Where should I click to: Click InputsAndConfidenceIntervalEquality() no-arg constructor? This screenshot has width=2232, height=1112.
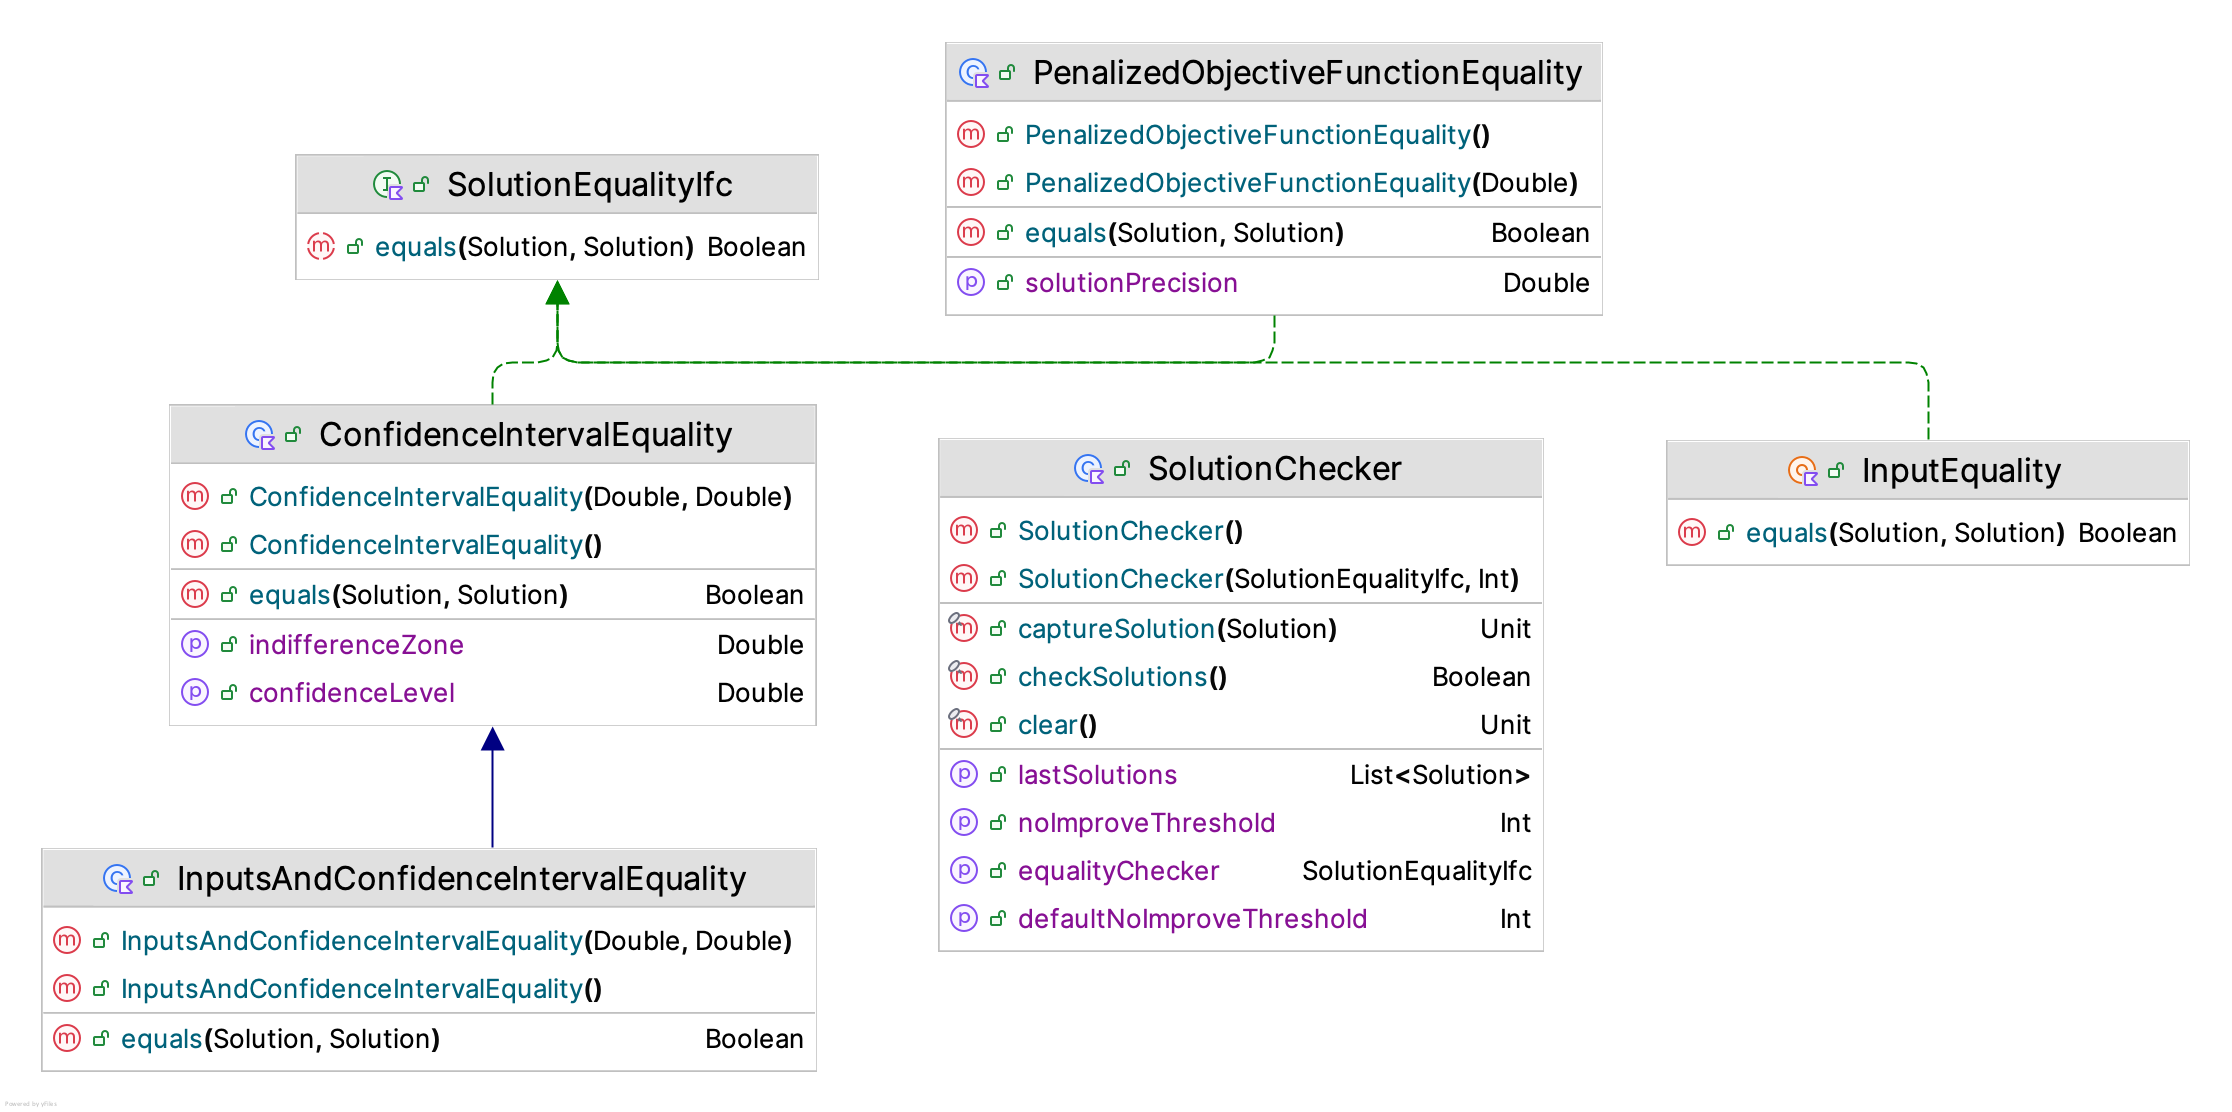[x=361, y=989]
